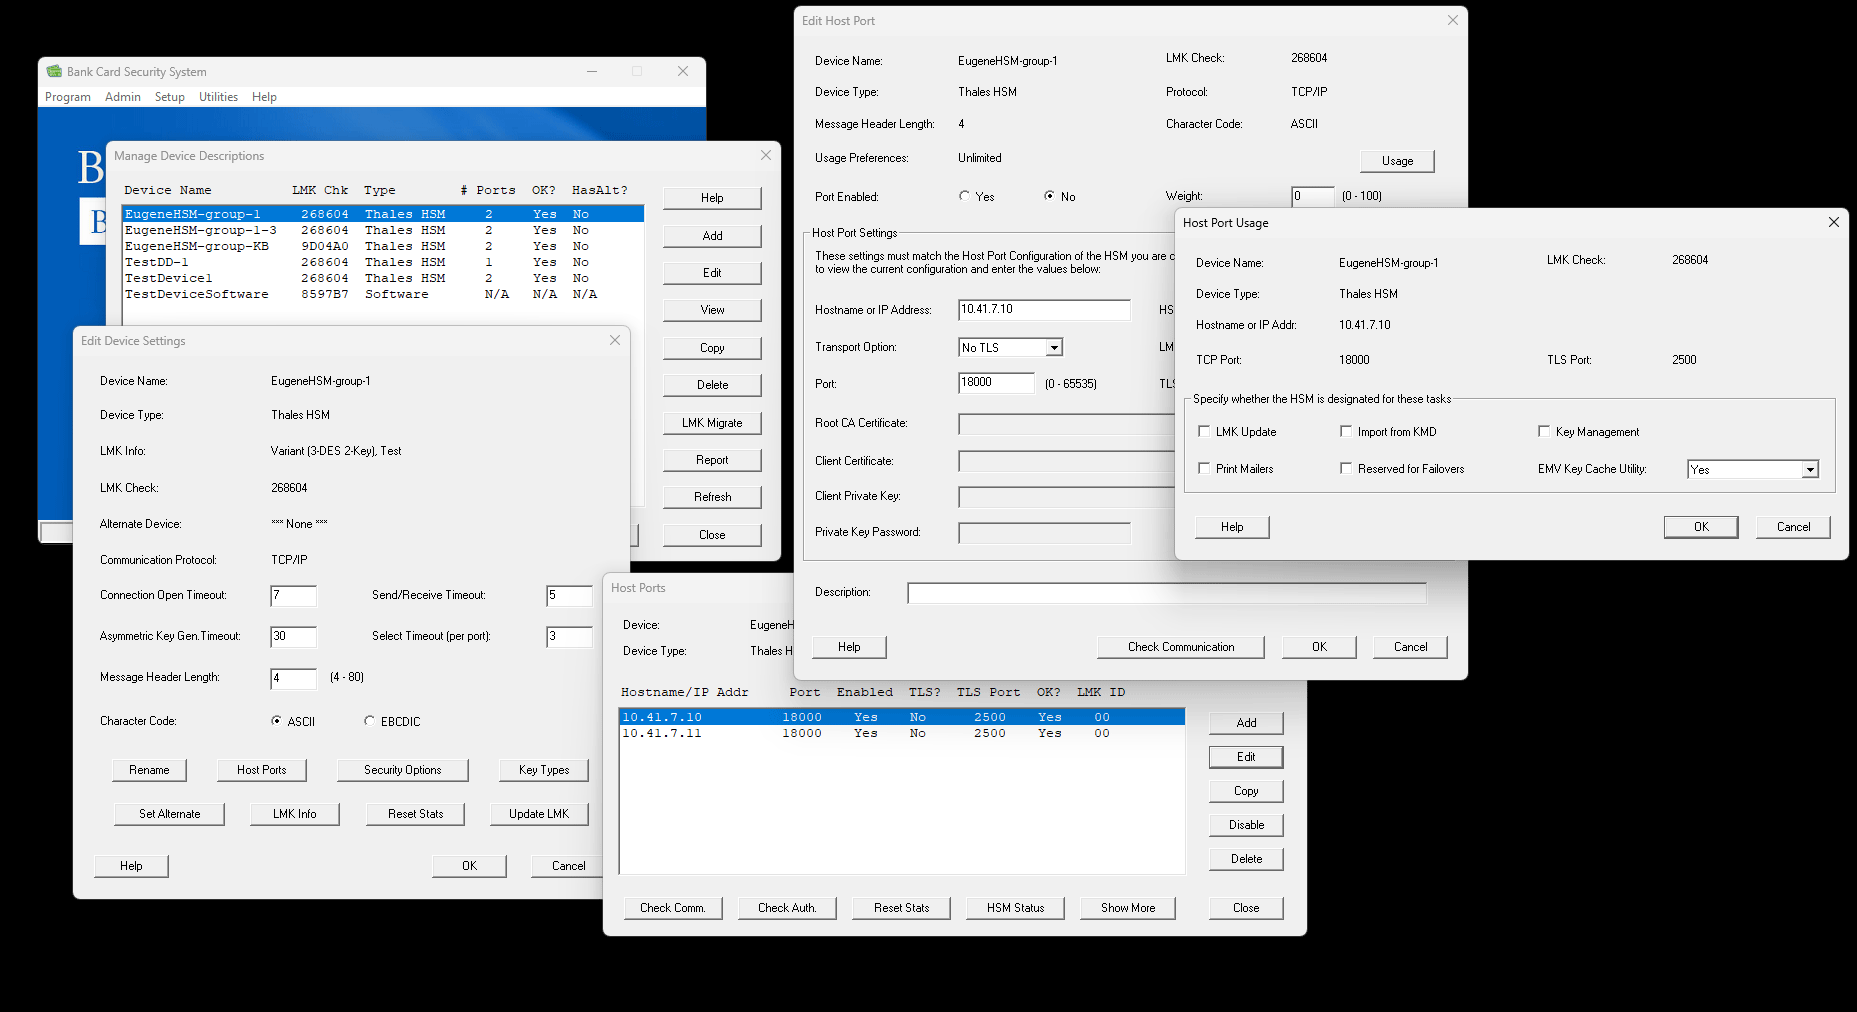Click Show More button in Host Ports
This screenshot has height=1012, width=1857.
tap(1128, 908)
